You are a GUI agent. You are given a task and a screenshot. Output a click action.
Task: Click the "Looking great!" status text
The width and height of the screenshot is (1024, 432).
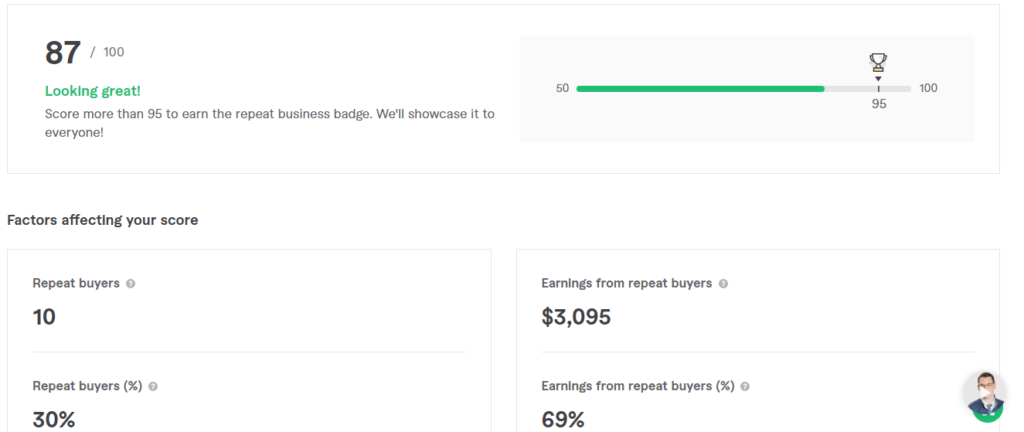(93, 91)
